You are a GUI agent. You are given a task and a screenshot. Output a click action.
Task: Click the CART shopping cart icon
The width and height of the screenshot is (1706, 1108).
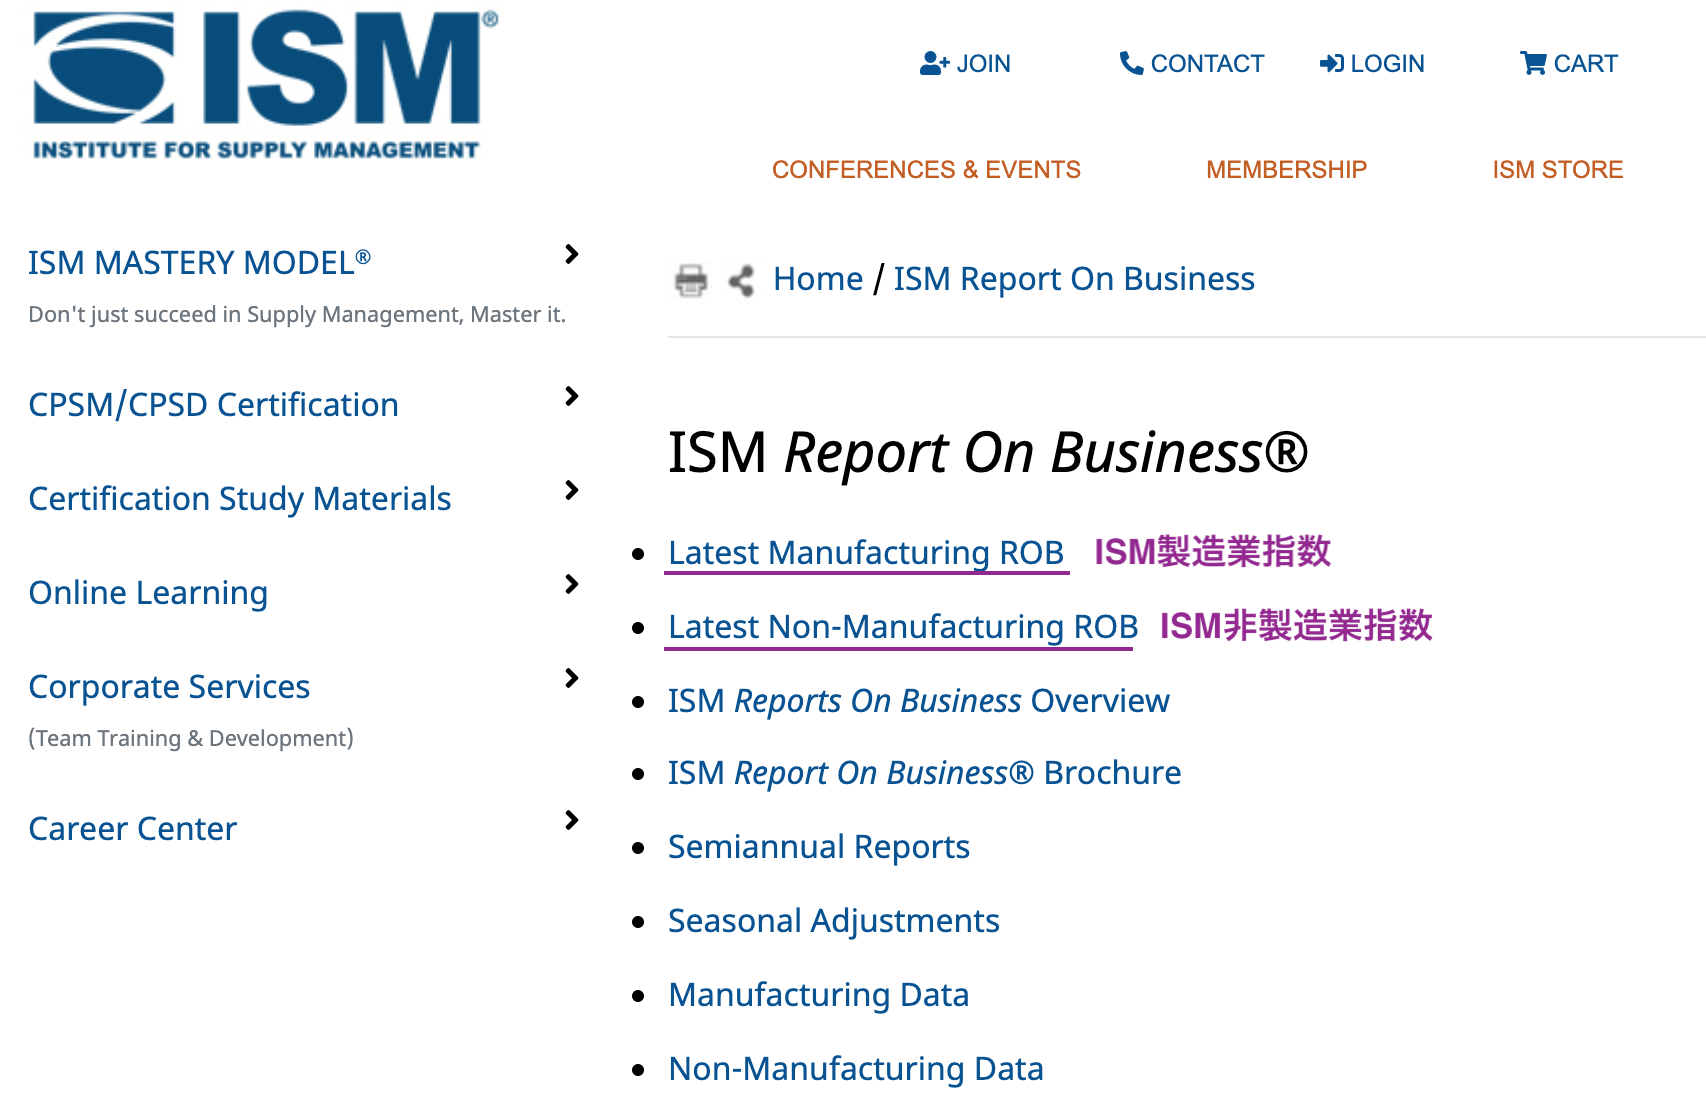click(1533, 64)
